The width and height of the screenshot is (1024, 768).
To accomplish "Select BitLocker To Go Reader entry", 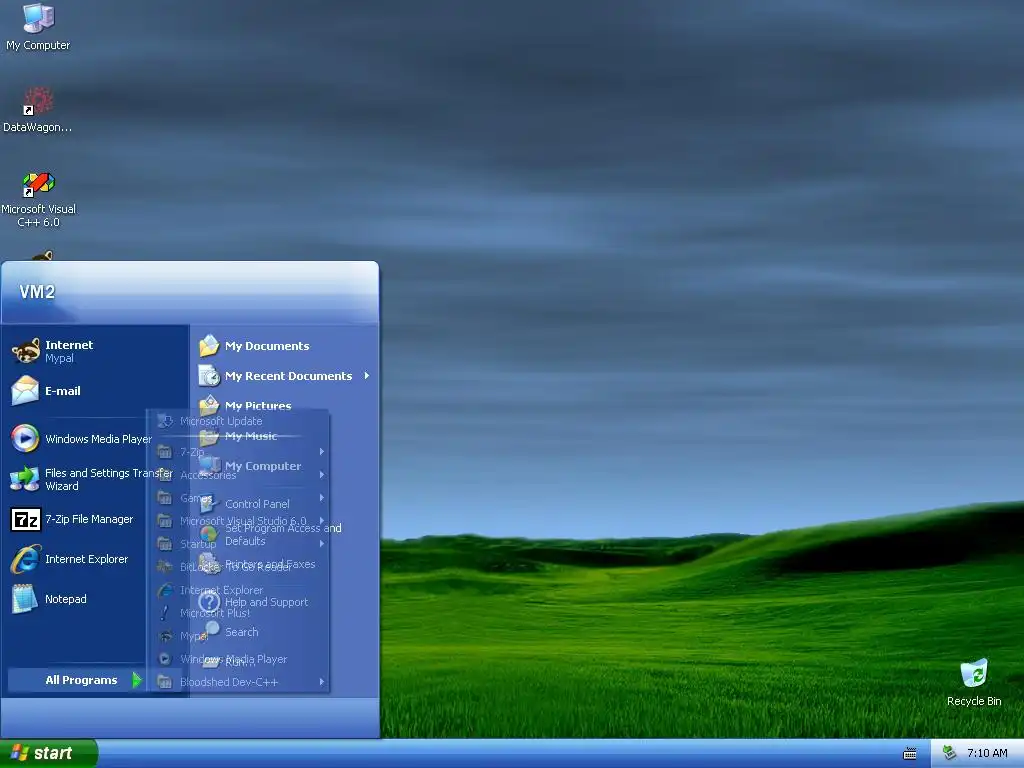I will point(238,567).
